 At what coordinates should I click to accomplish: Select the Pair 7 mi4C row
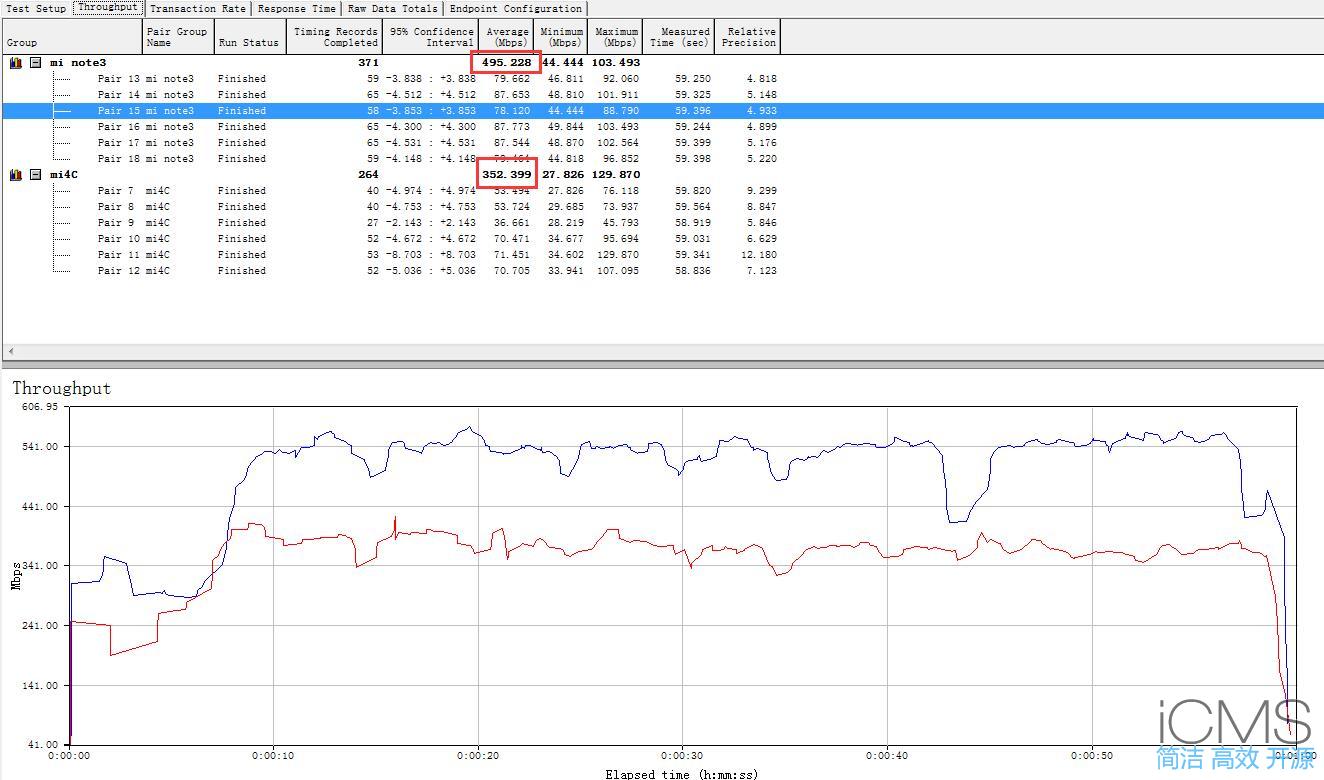tap(662, 191)
